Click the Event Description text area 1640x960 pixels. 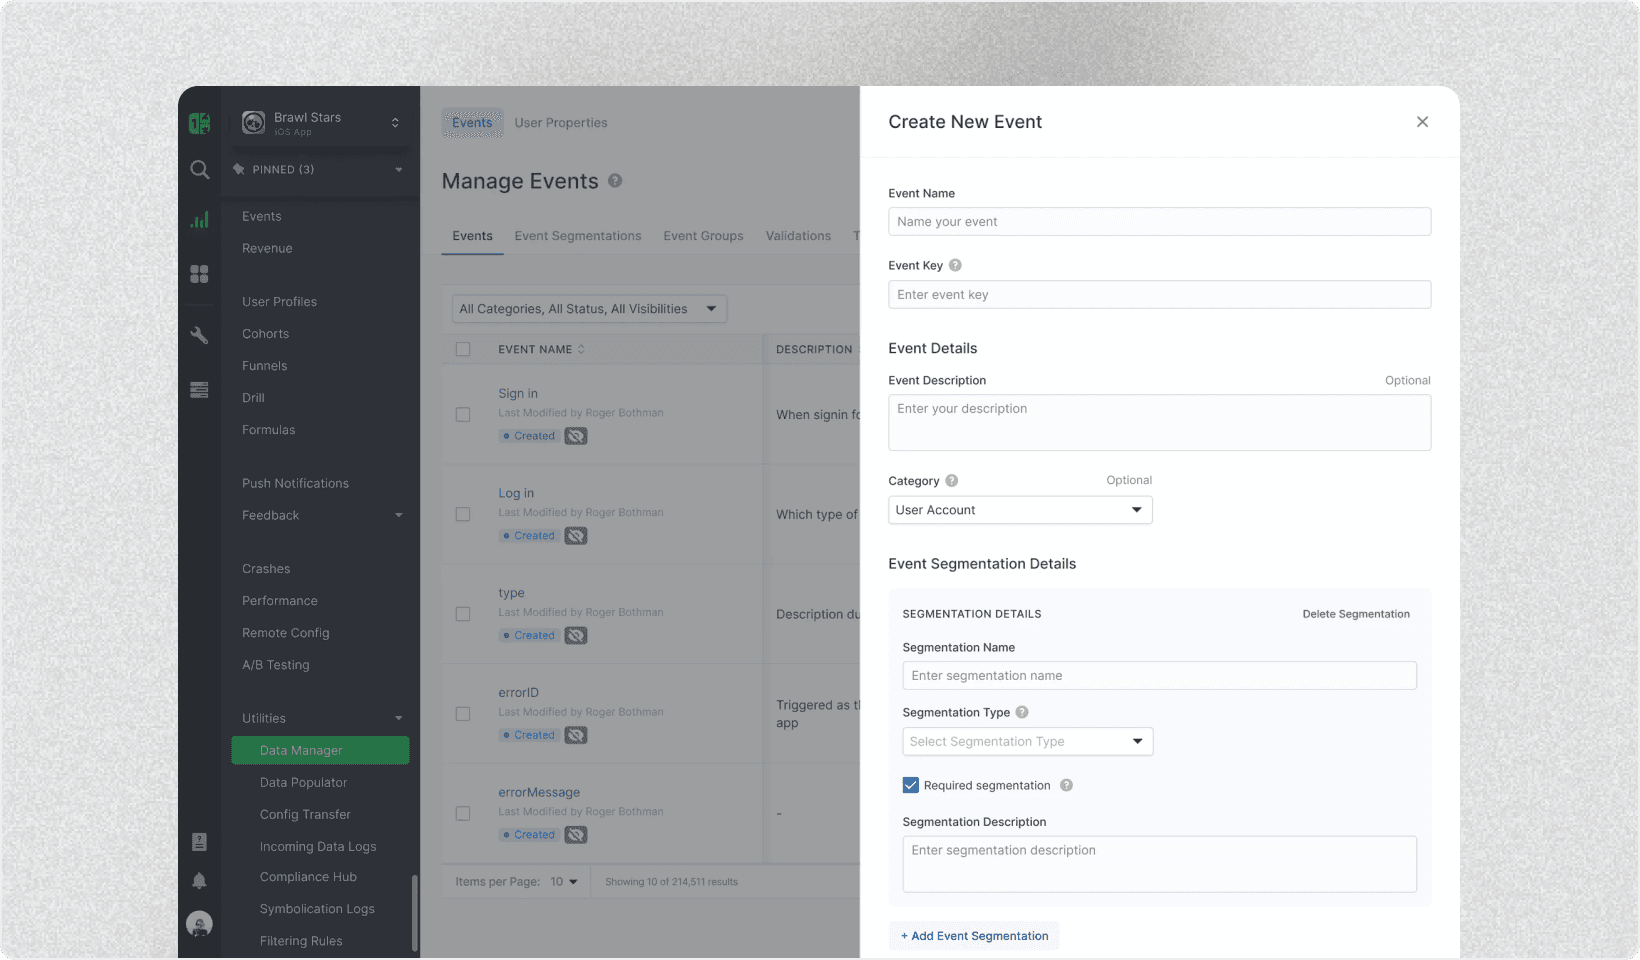(1159, 423)
